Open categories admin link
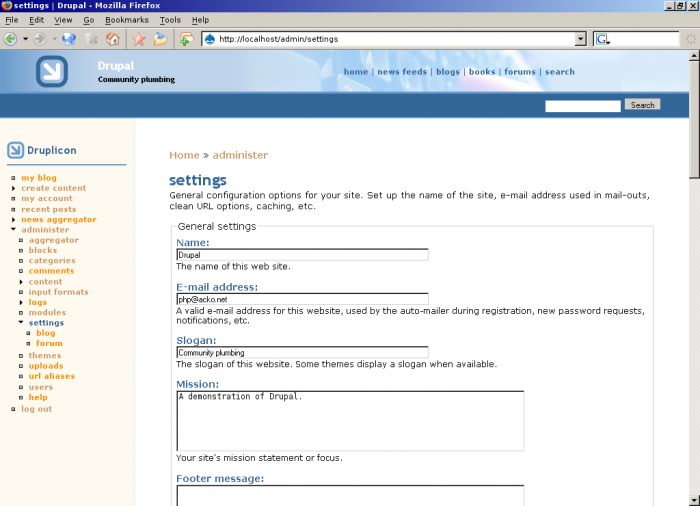This screenshot has height=506, width=700. click(x=52, y=261)
